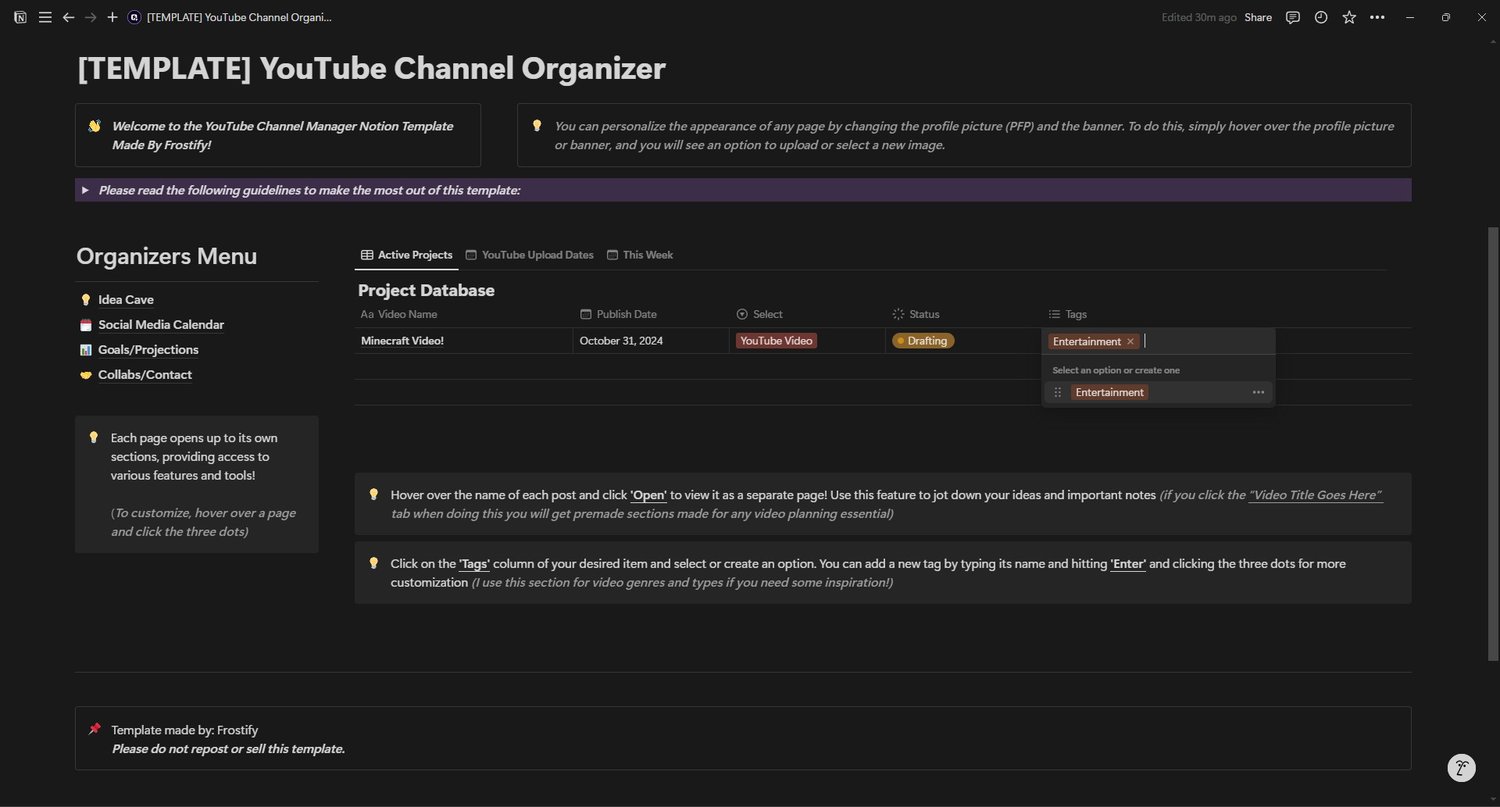The width and height of the screenshot is (1500, 807).
Task: Click the tag search input after Entertainment
Action: coord(1205,342)
